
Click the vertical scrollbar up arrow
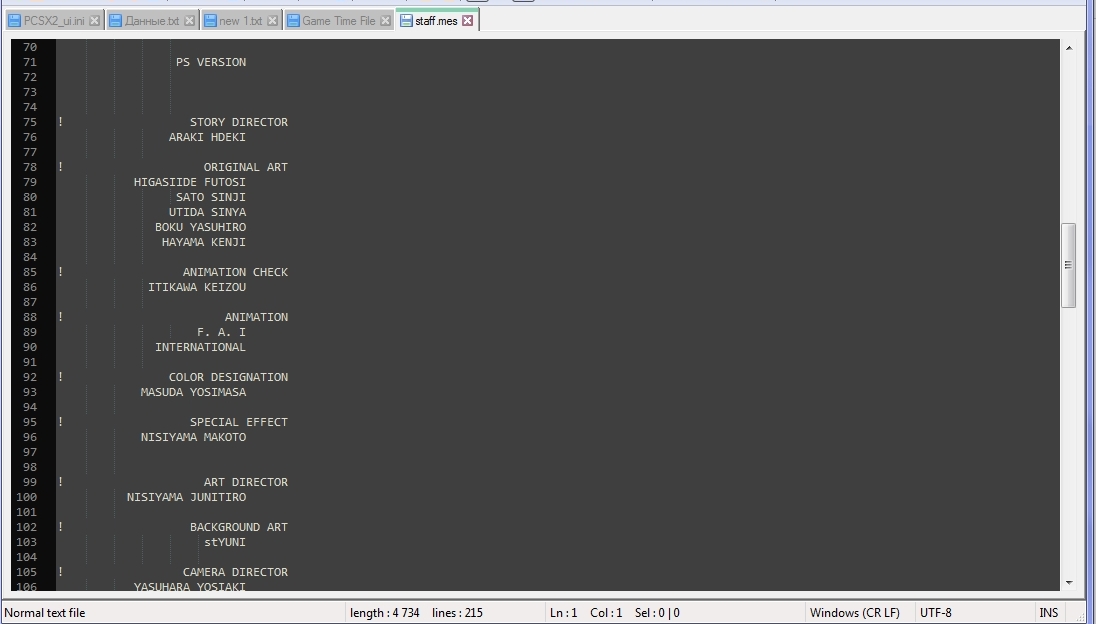1069,48
